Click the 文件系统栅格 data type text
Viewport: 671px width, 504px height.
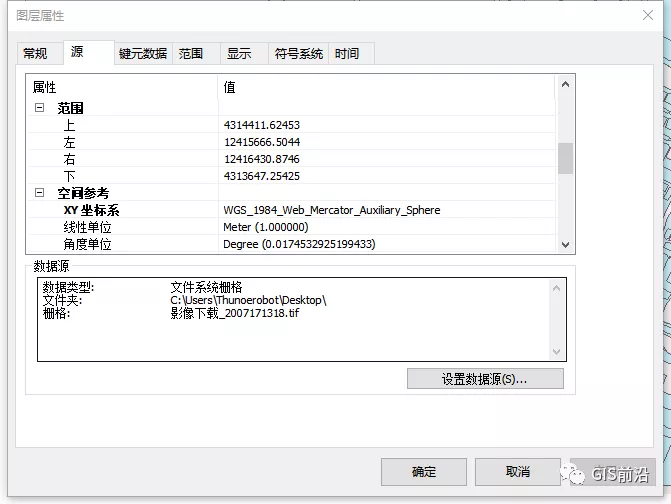pyautogui.click(x=206, y=287)
